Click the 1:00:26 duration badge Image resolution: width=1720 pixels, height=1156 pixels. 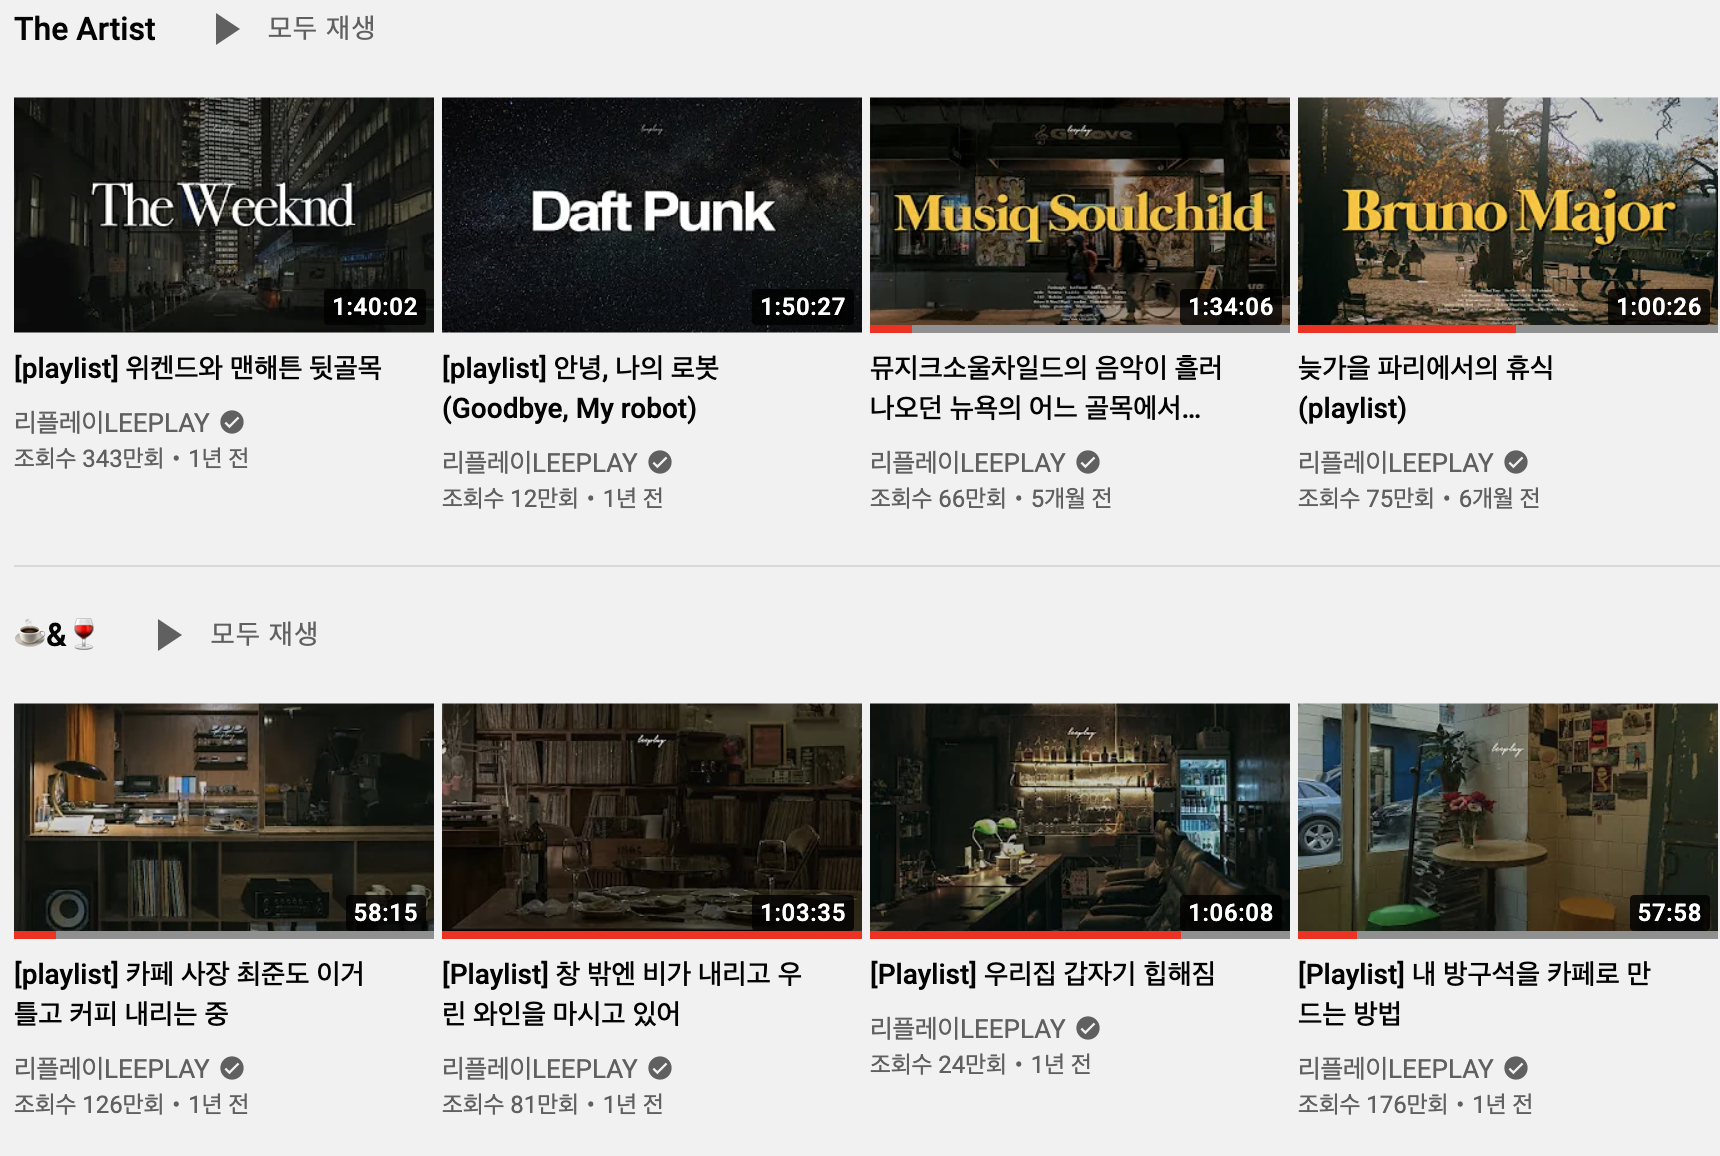1659,307
